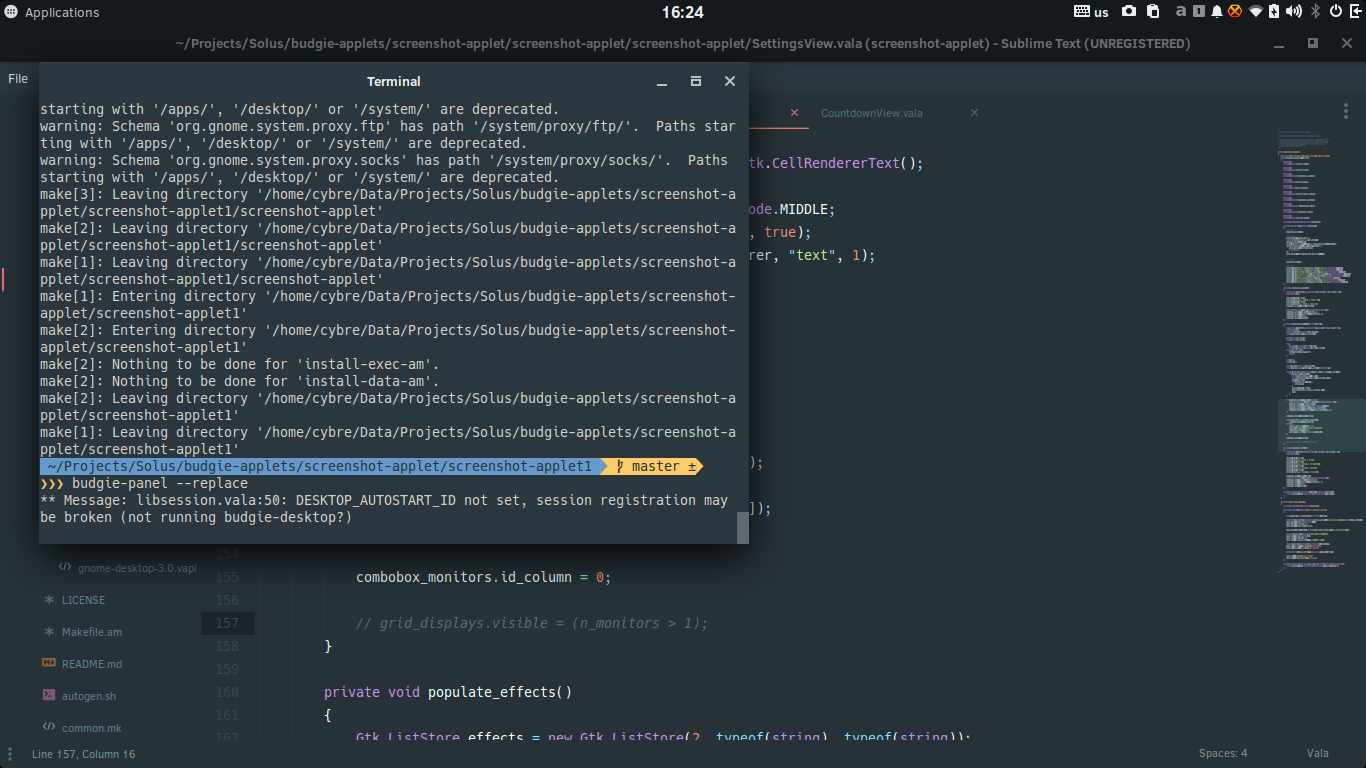Click the 'budgie-panel --replace' command line
The height and width of the screenshot is (768, 1366).
tap(160, 483)
